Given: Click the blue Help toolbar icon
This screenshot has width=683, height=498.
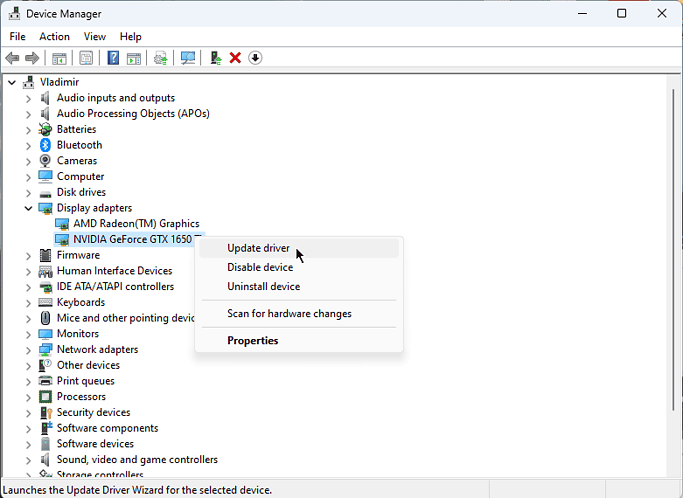Looking at the screenshot, I should pos(113,58).
